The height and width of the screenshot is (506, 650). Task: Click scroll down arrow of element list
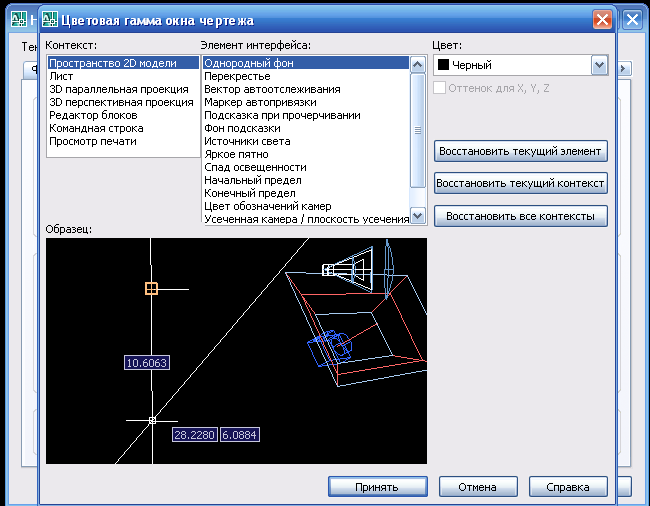pyautogui.click(x=418, y=215)
